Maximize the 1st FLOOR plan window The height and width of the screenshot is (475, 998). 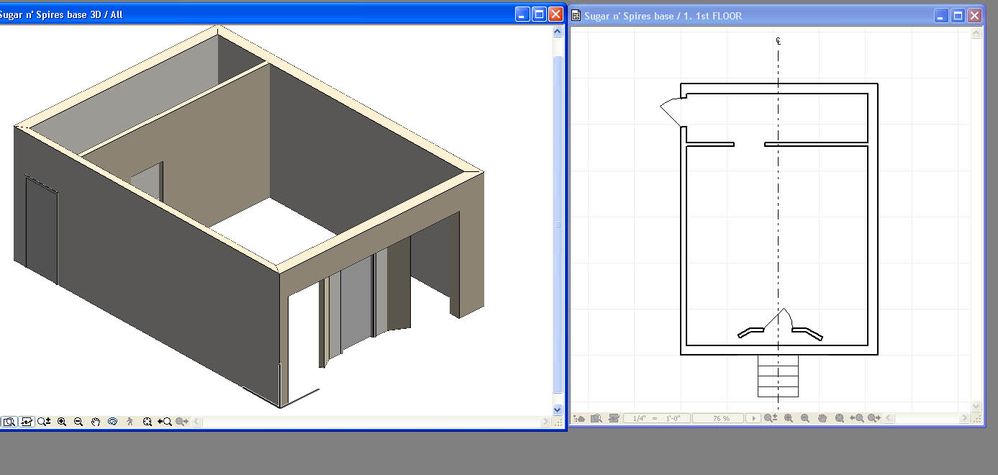click(x=957, y=15)
